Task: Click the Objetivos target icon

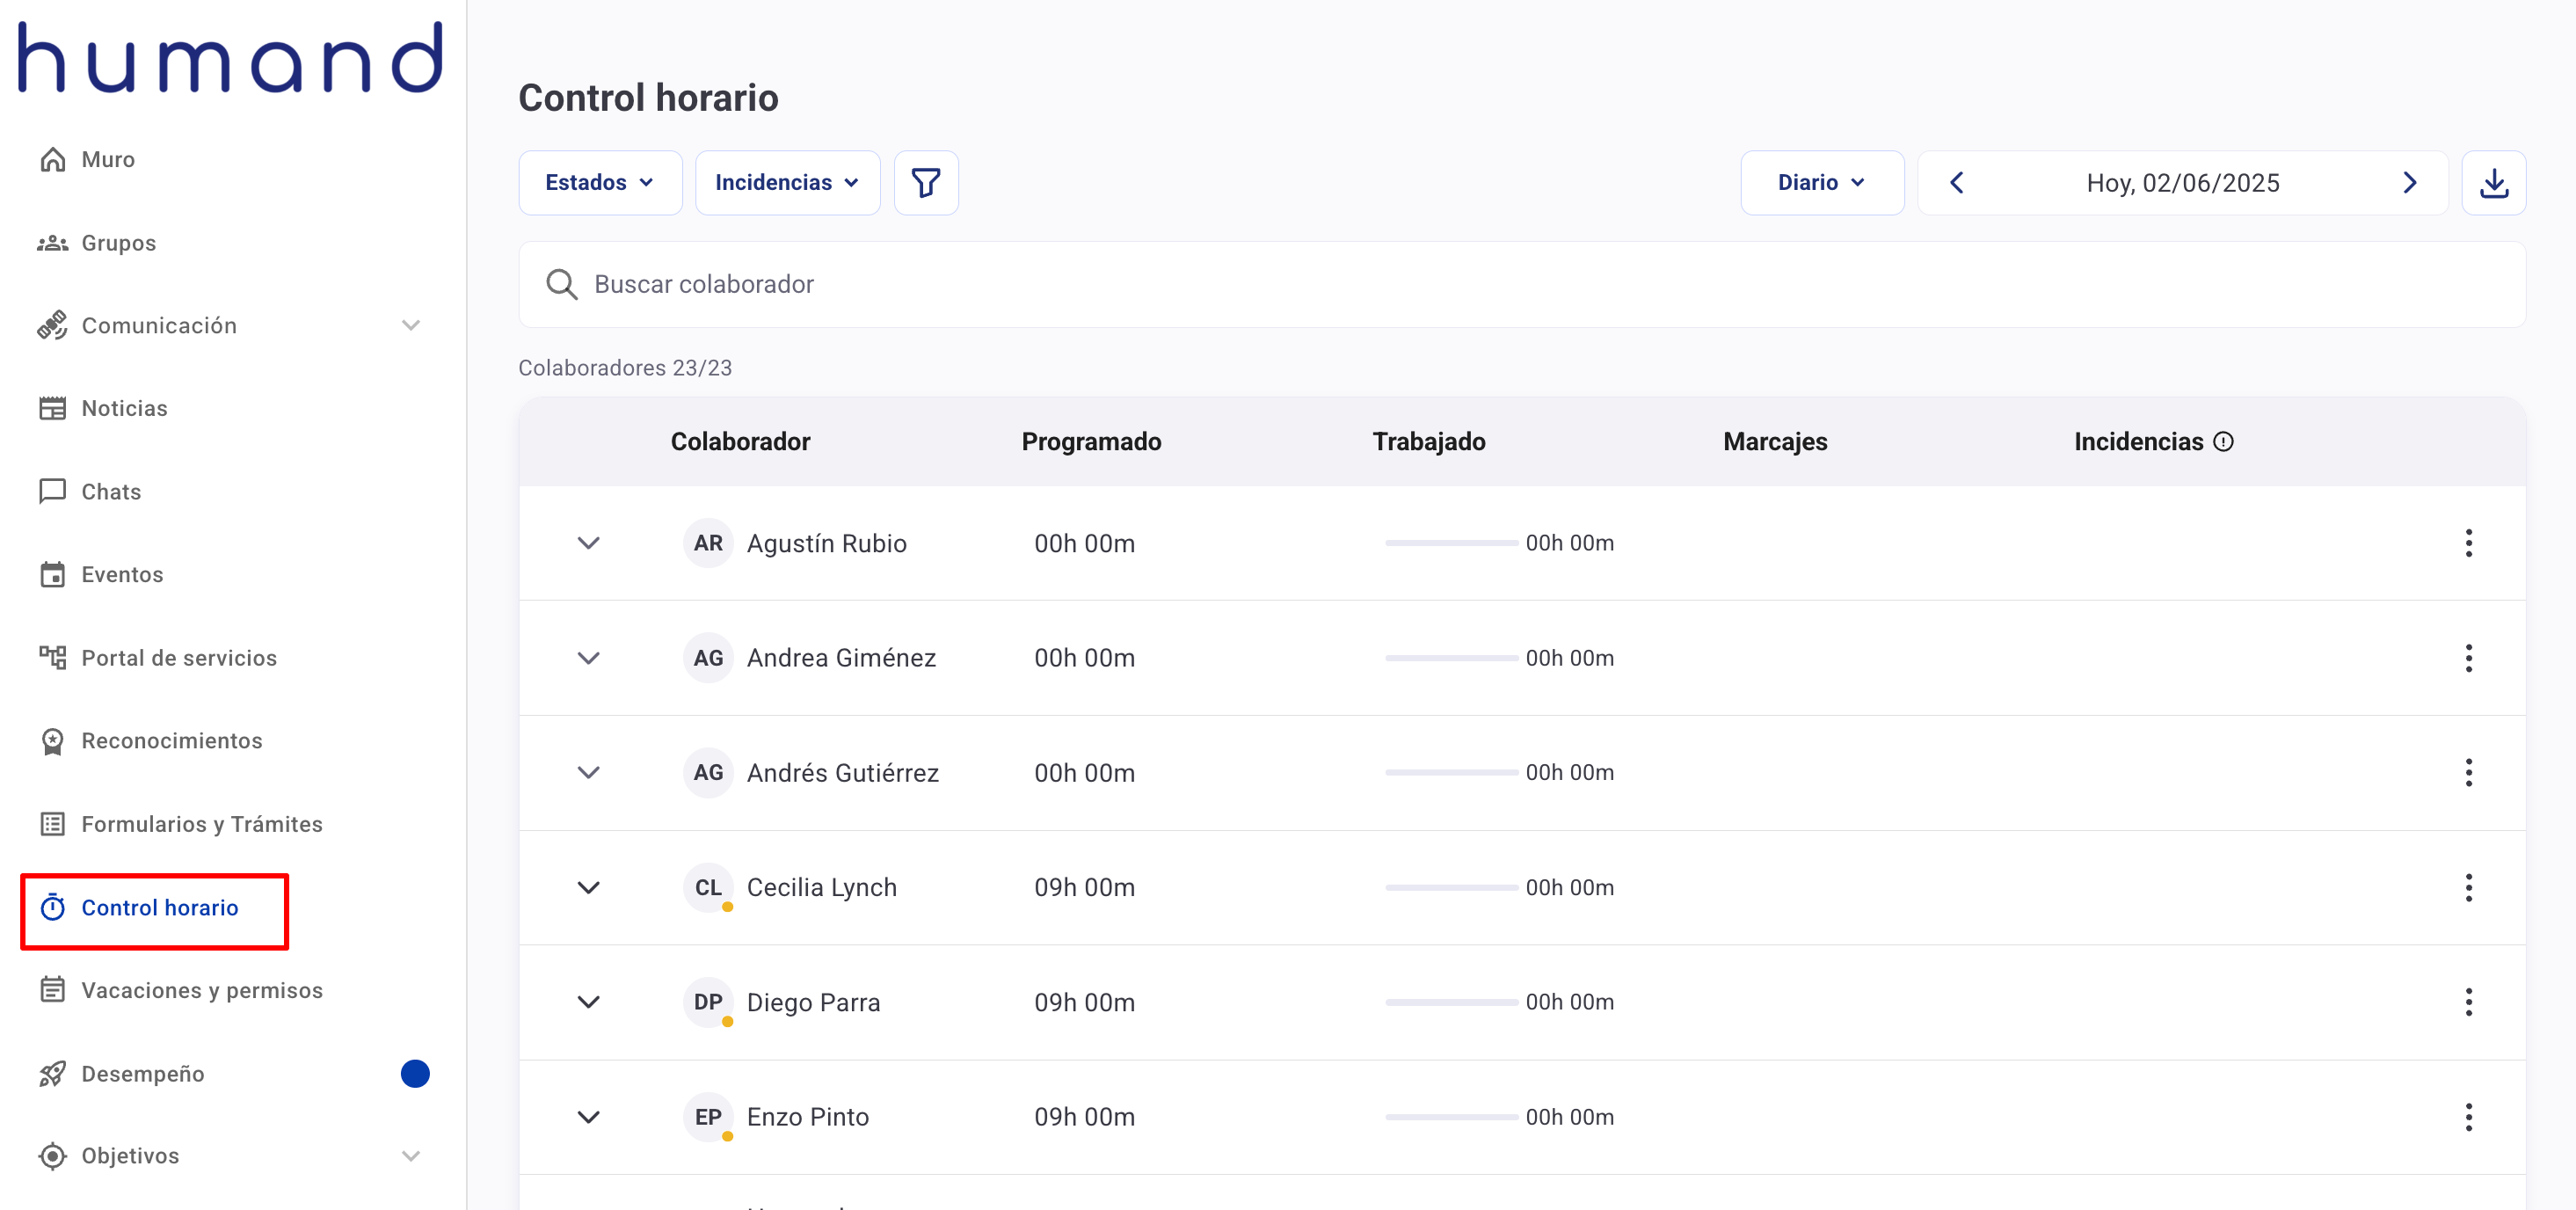Action: [x=52, y=1156]
